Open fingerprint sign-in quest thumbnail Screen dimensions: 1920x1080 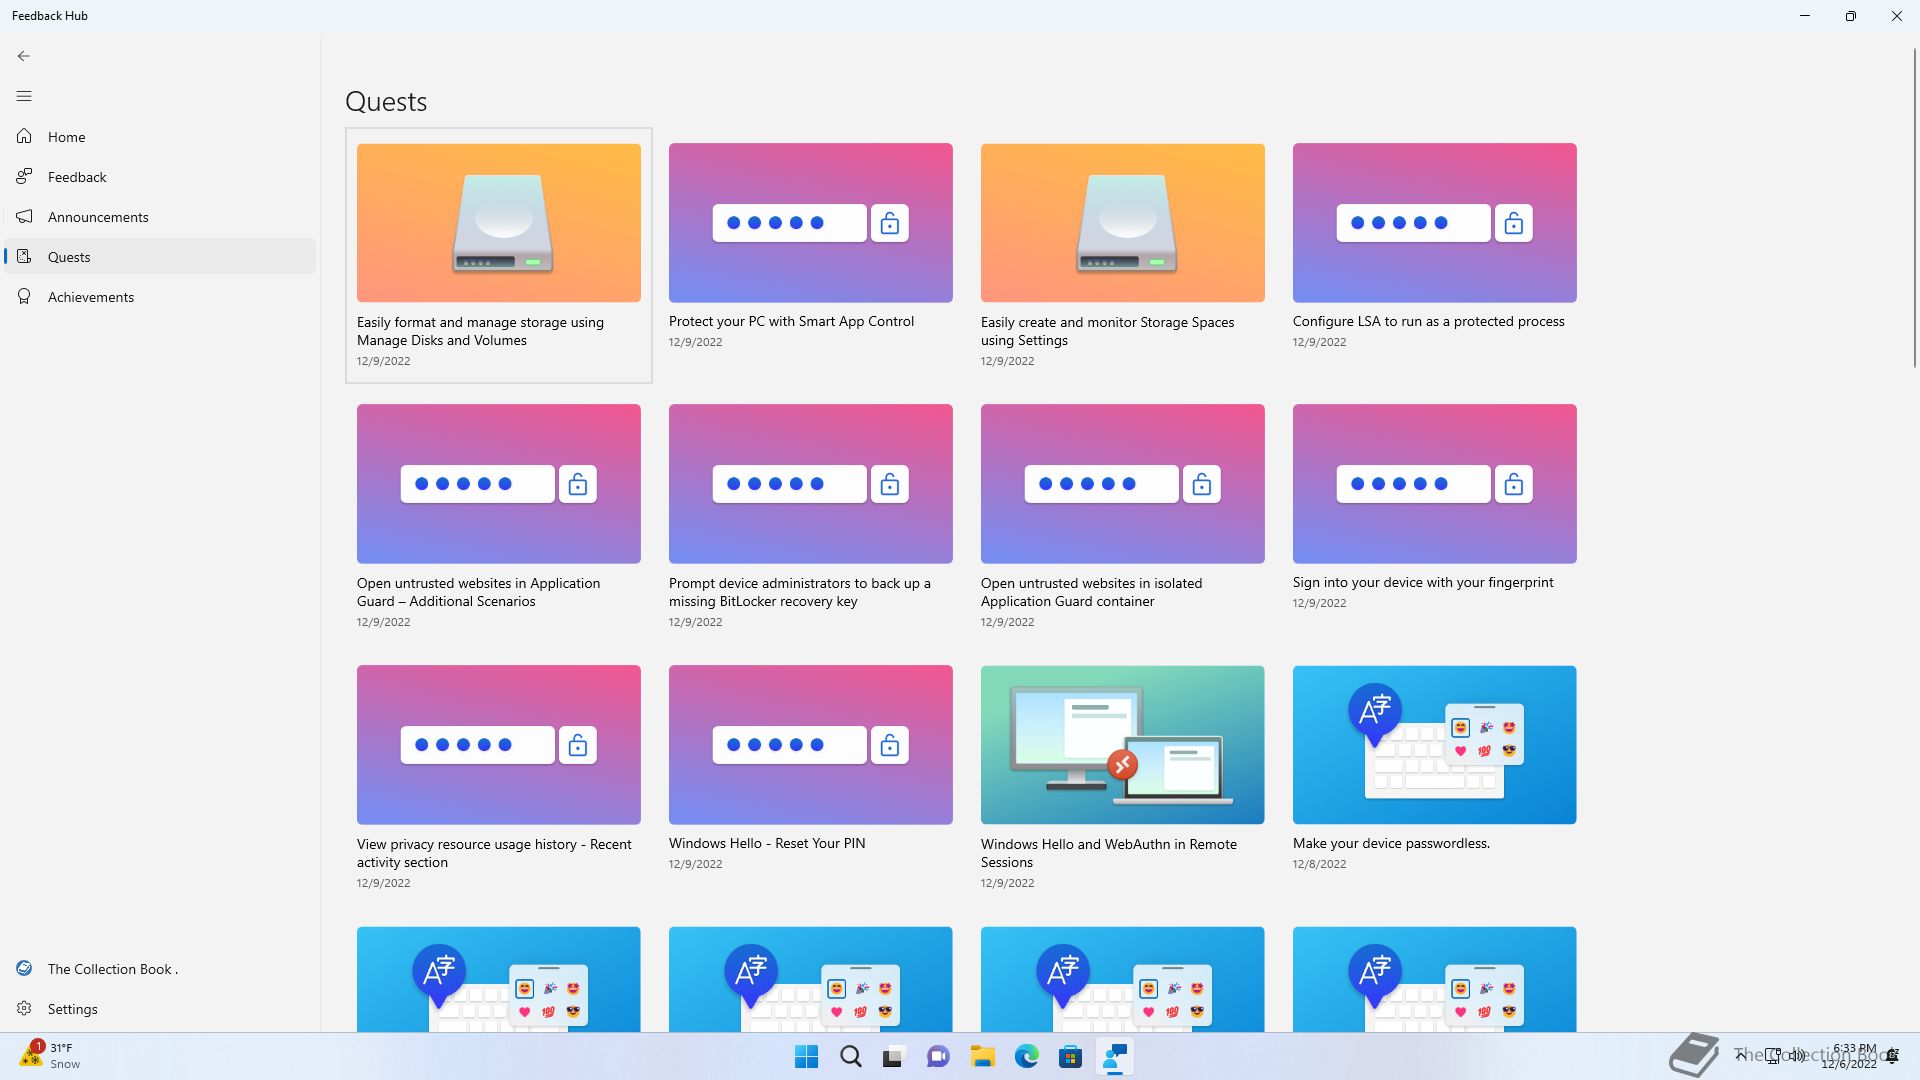coord(1435,484)
